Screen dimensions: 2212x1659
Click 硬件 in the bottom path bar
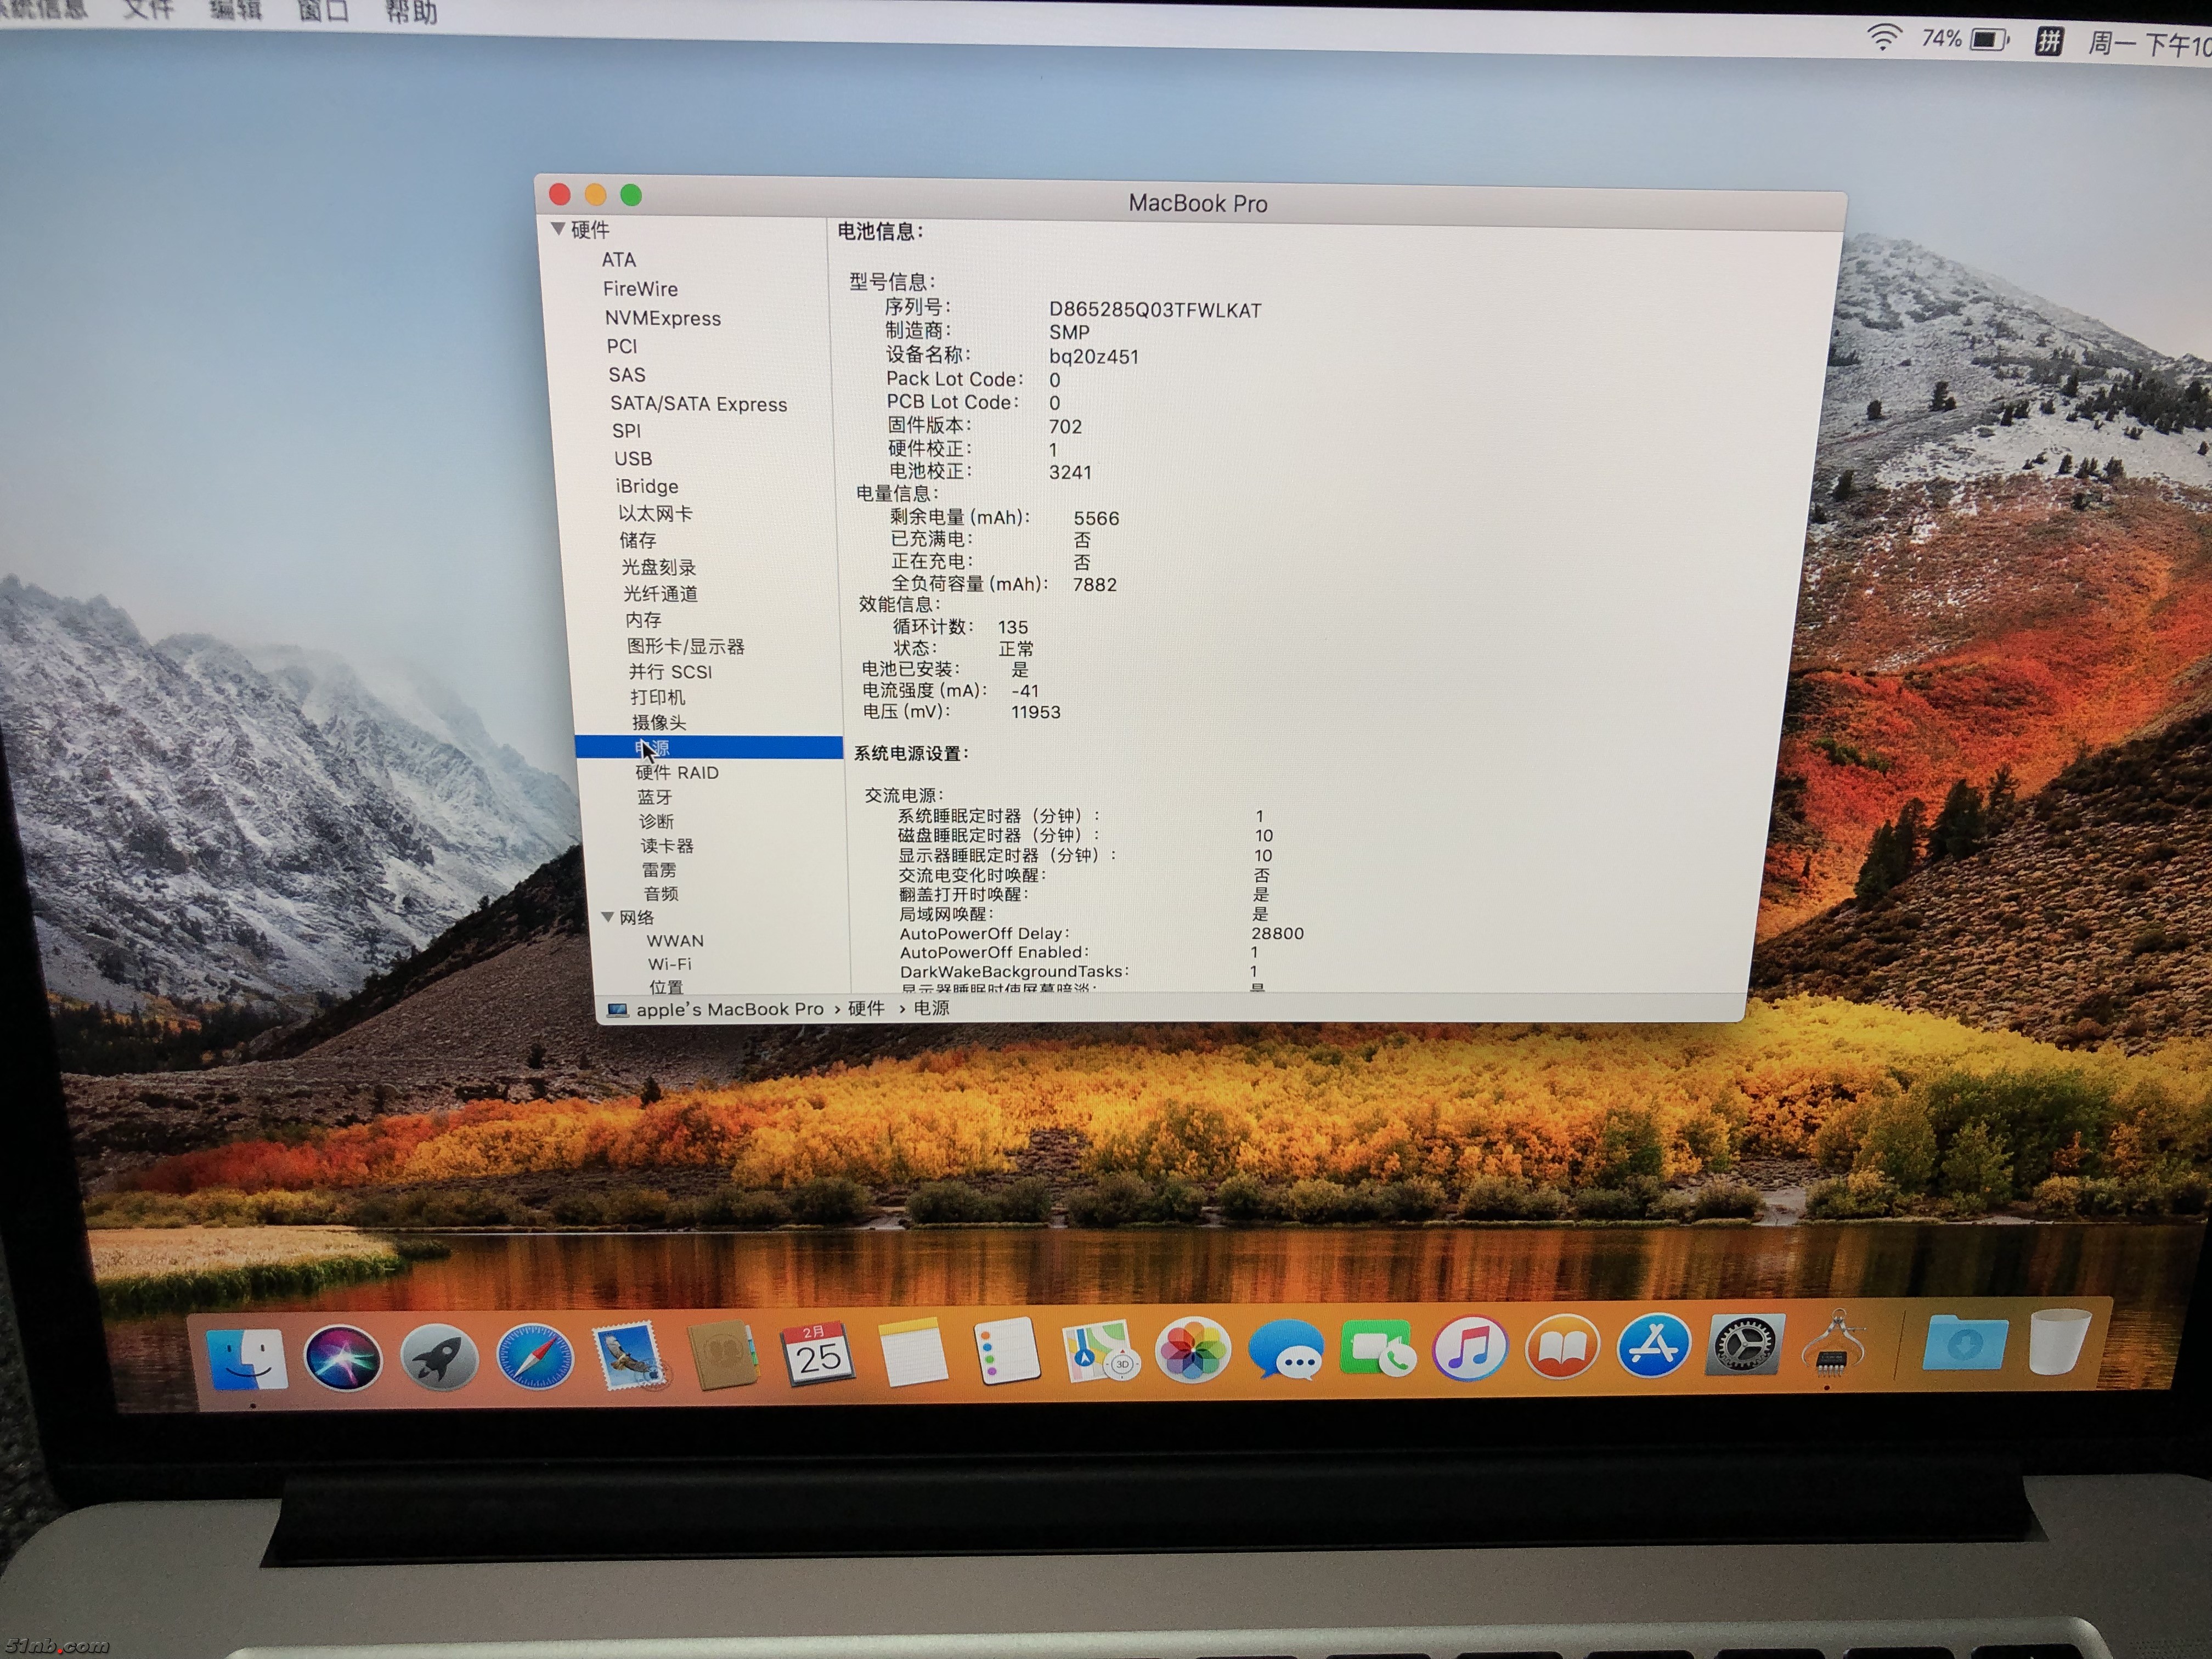coord(866,1008)
